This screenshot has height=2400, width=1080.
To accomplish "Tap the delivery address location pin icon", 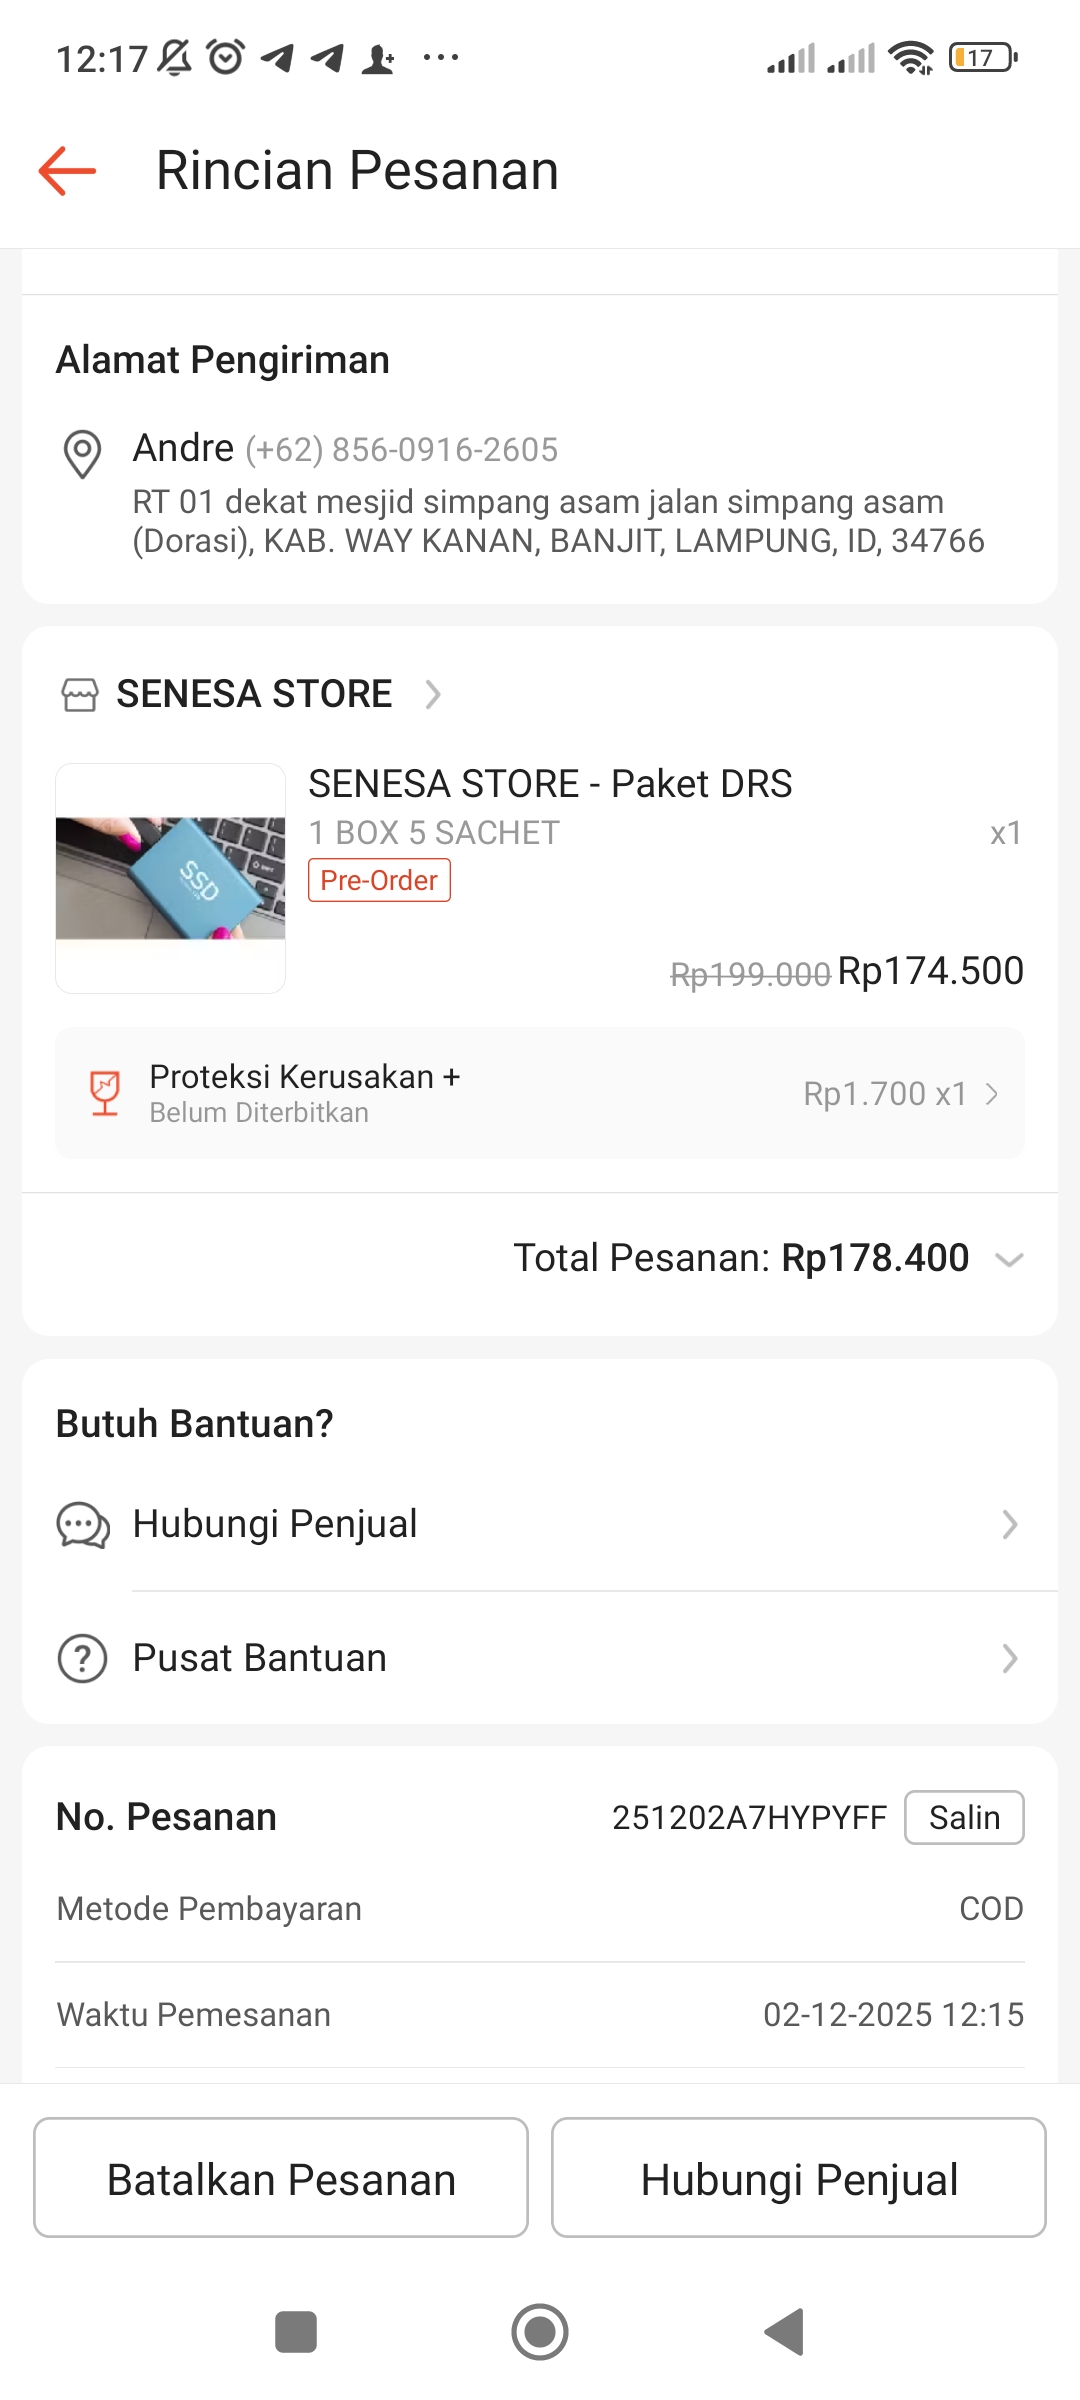I will (82, 454).
